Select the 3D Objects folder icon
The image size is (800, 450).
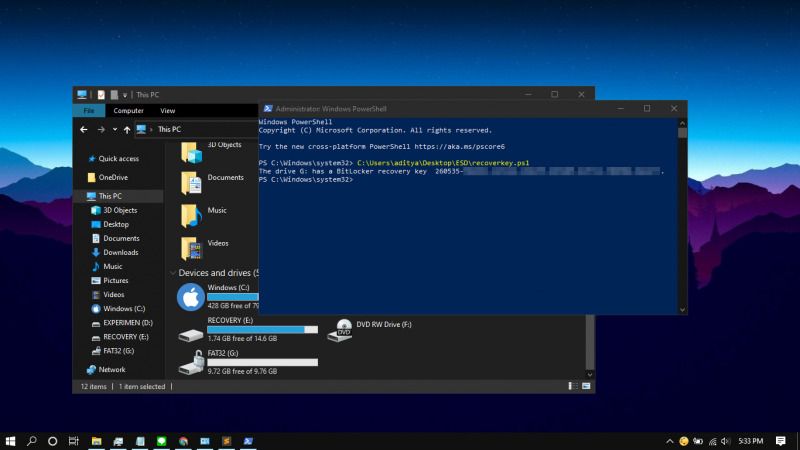click(192, 152)
